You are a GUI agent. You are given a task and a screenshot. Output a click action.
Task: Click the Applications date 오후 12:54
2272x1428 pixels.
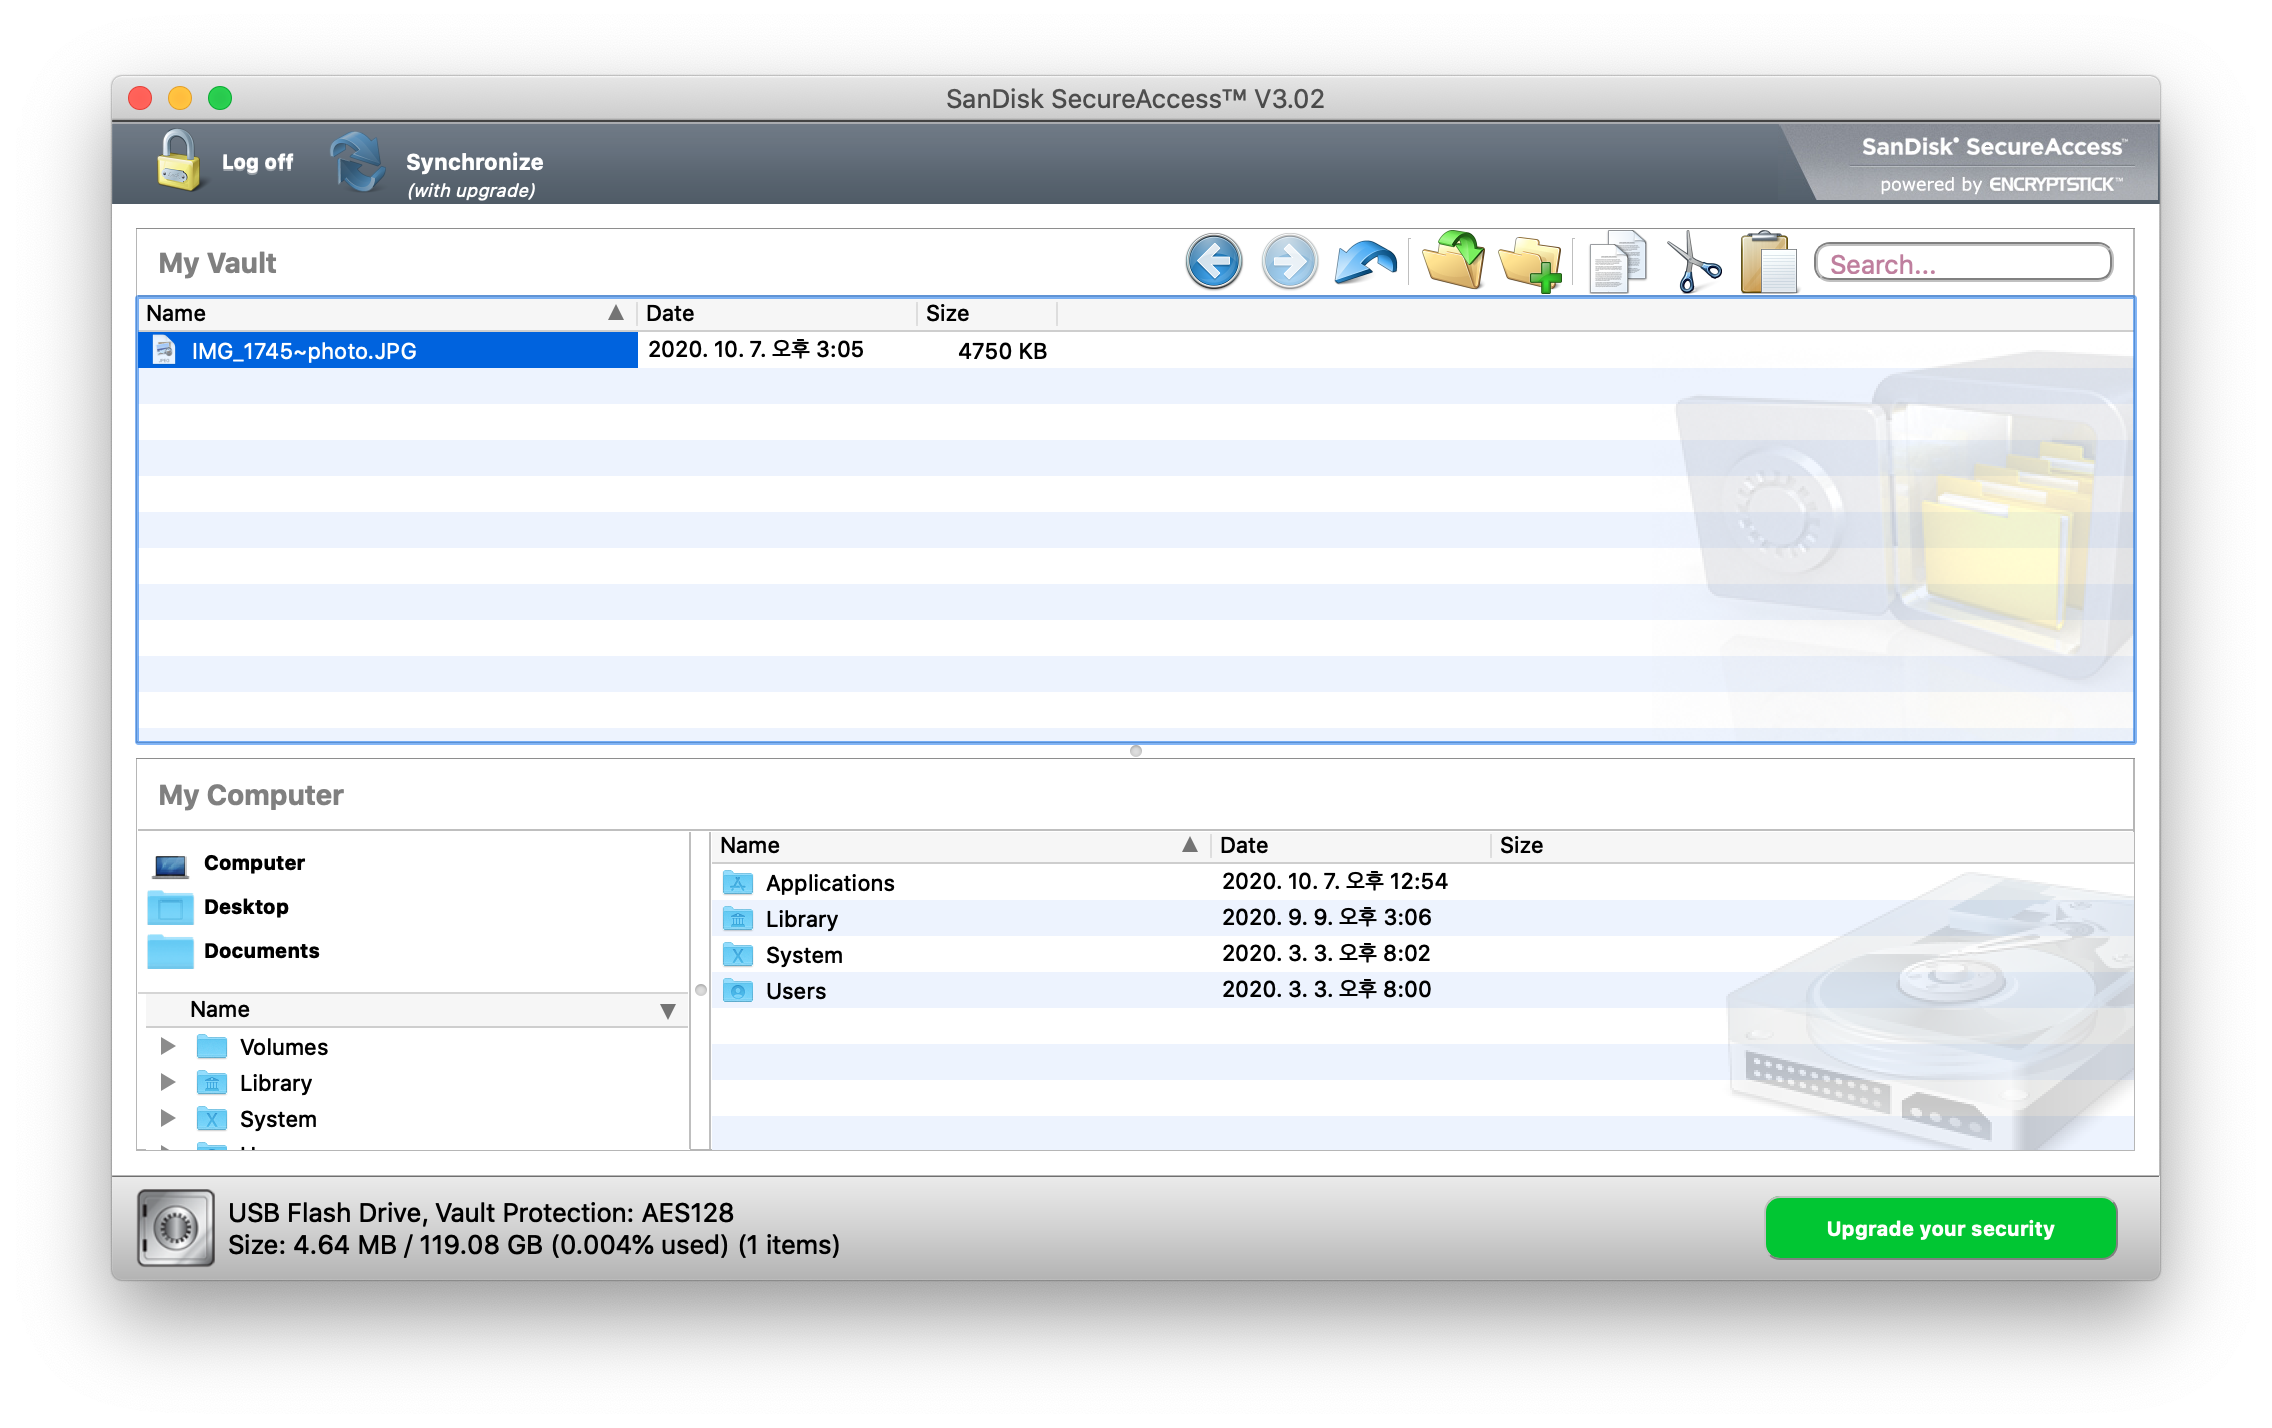point(1335,881)
